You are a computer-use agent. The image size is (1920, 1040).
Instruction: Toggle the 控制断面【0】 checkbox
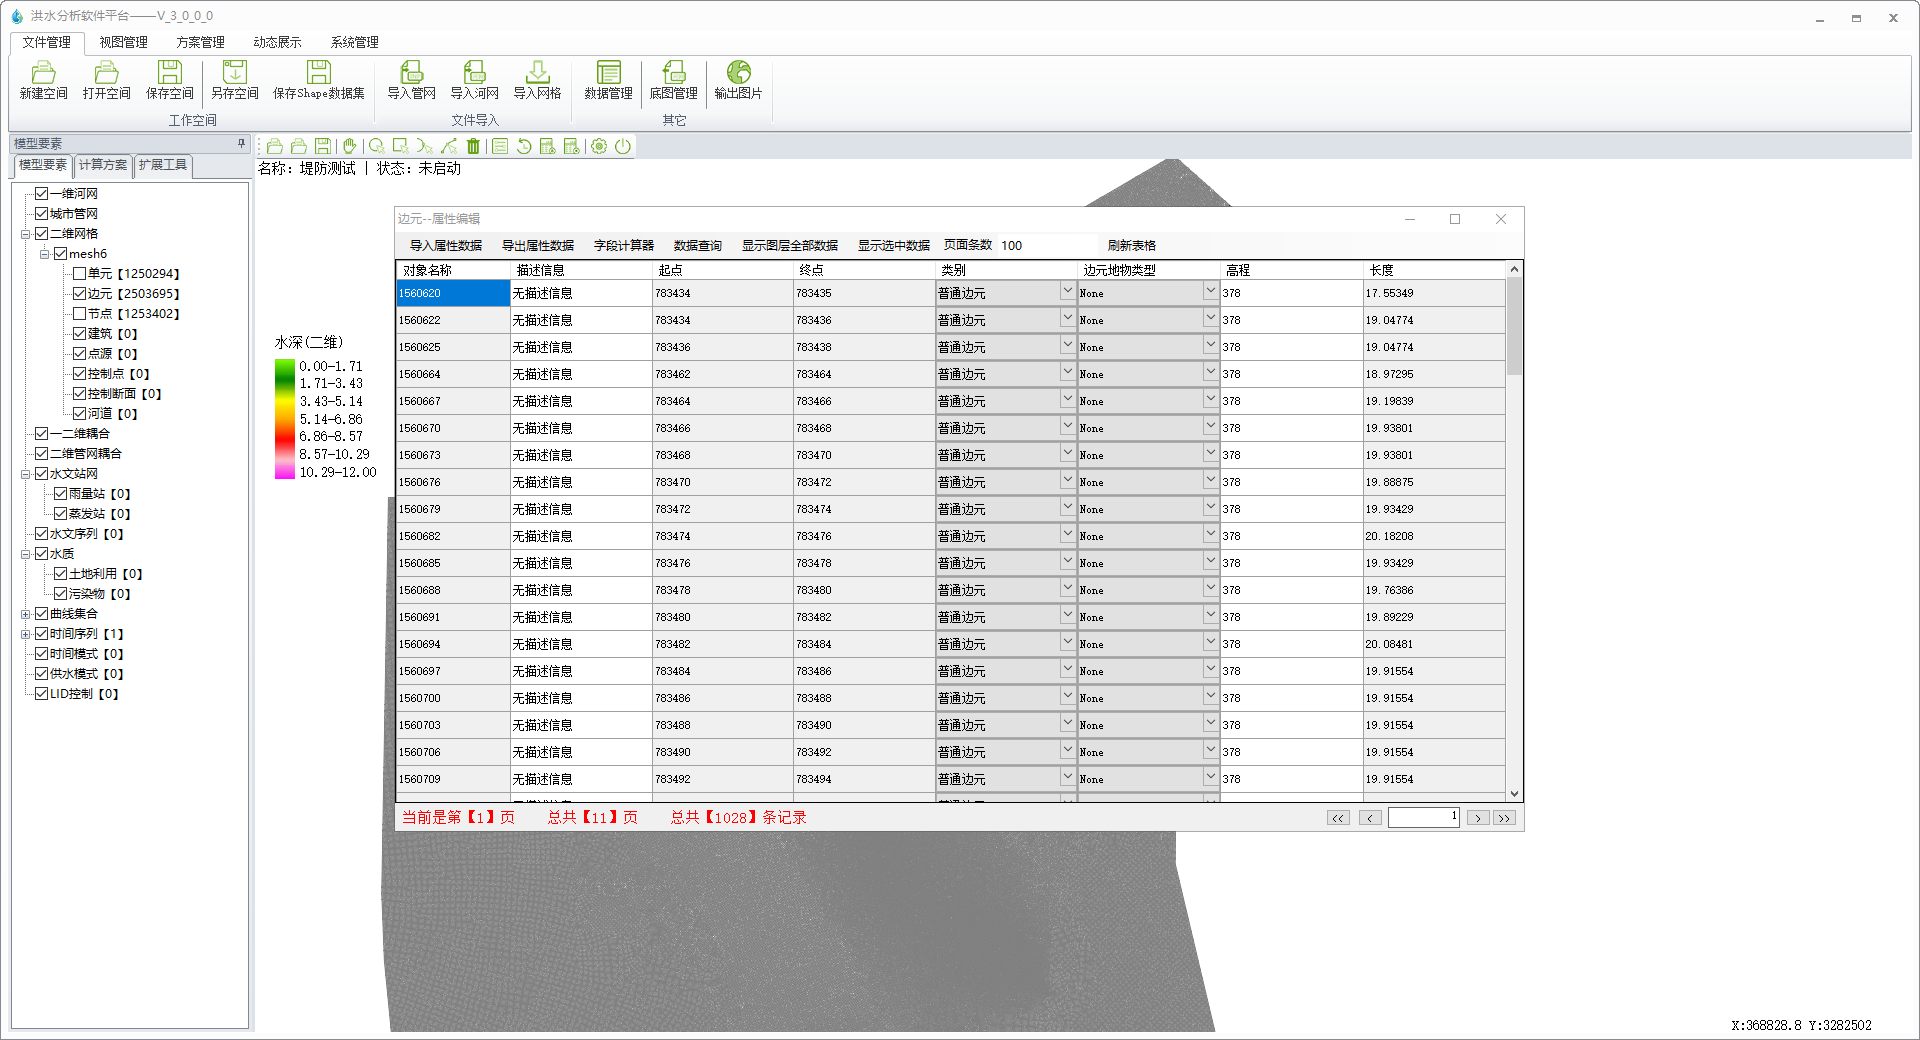click(79, 393)
